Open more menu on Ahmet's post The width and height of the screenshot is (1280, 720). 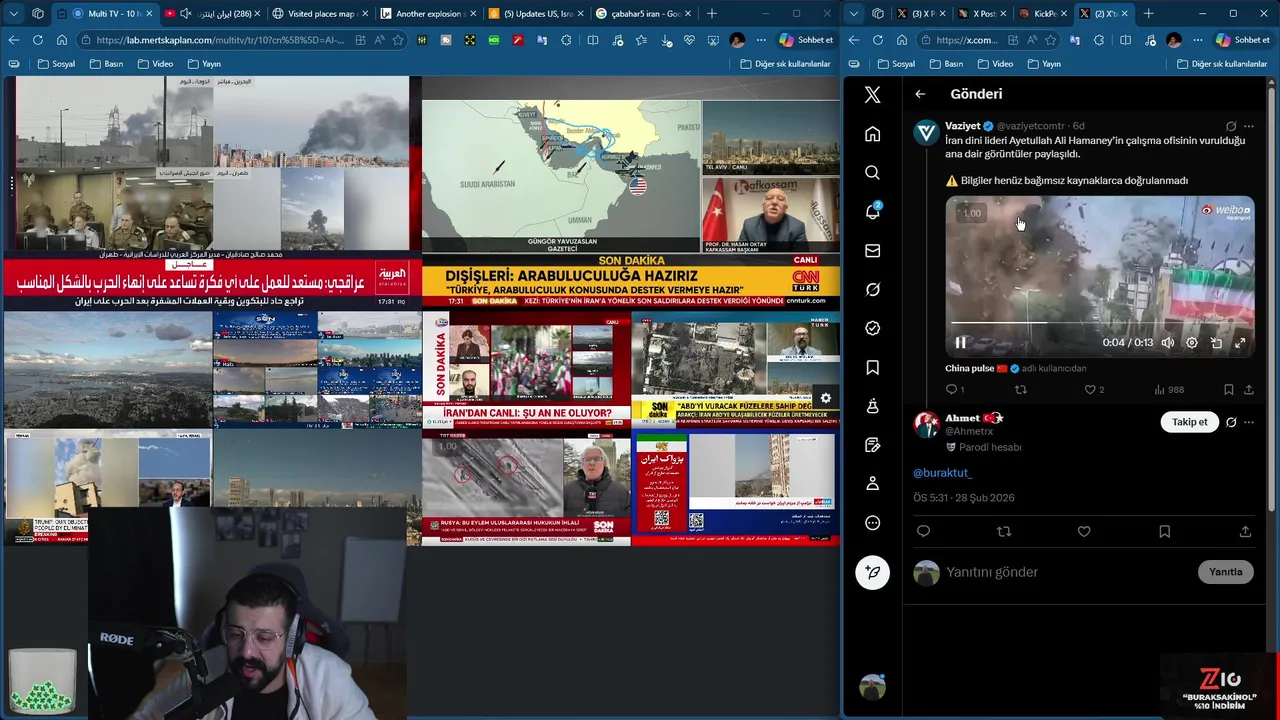coord(1248,422)
